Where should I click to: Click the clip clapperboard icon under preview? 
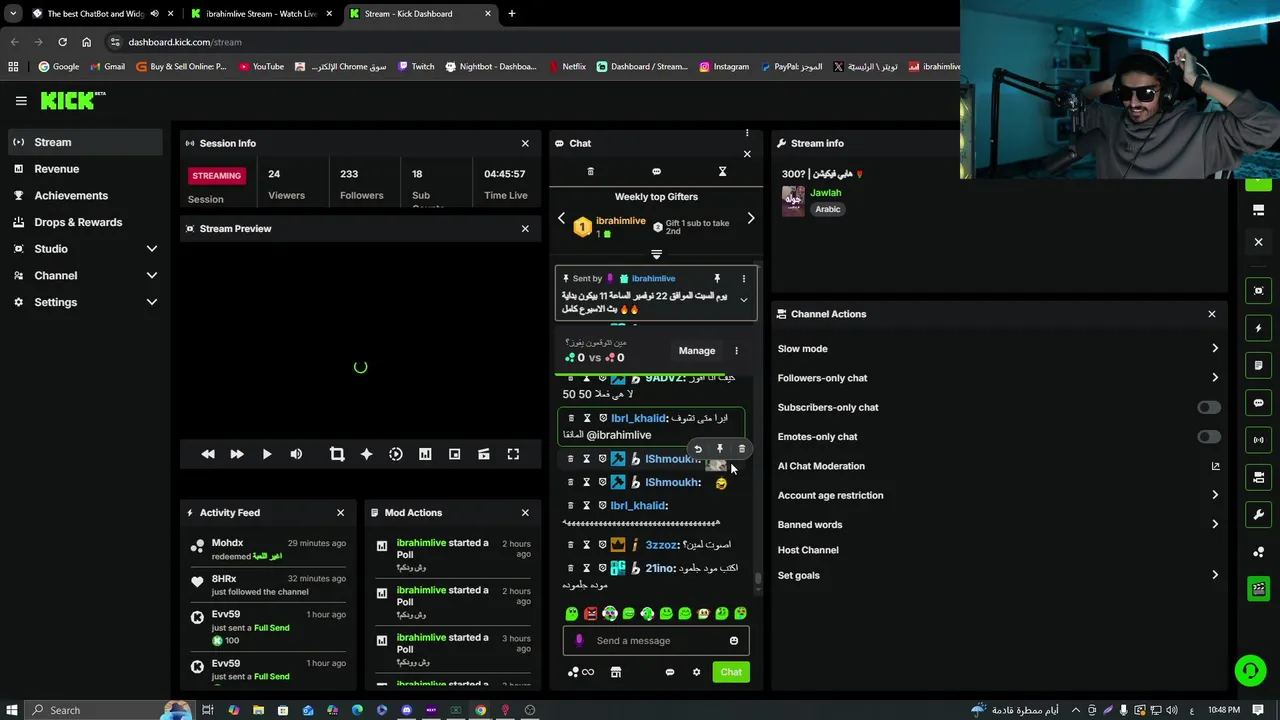pos(484,454)
